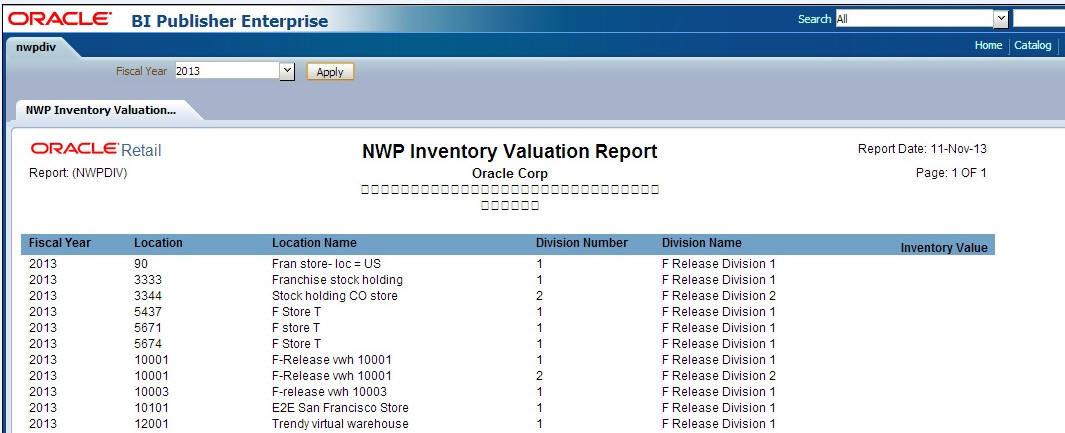Viewport: 1065px width, 433px height.
Task: Click location cell 3333
Action: tap(147, 280)
